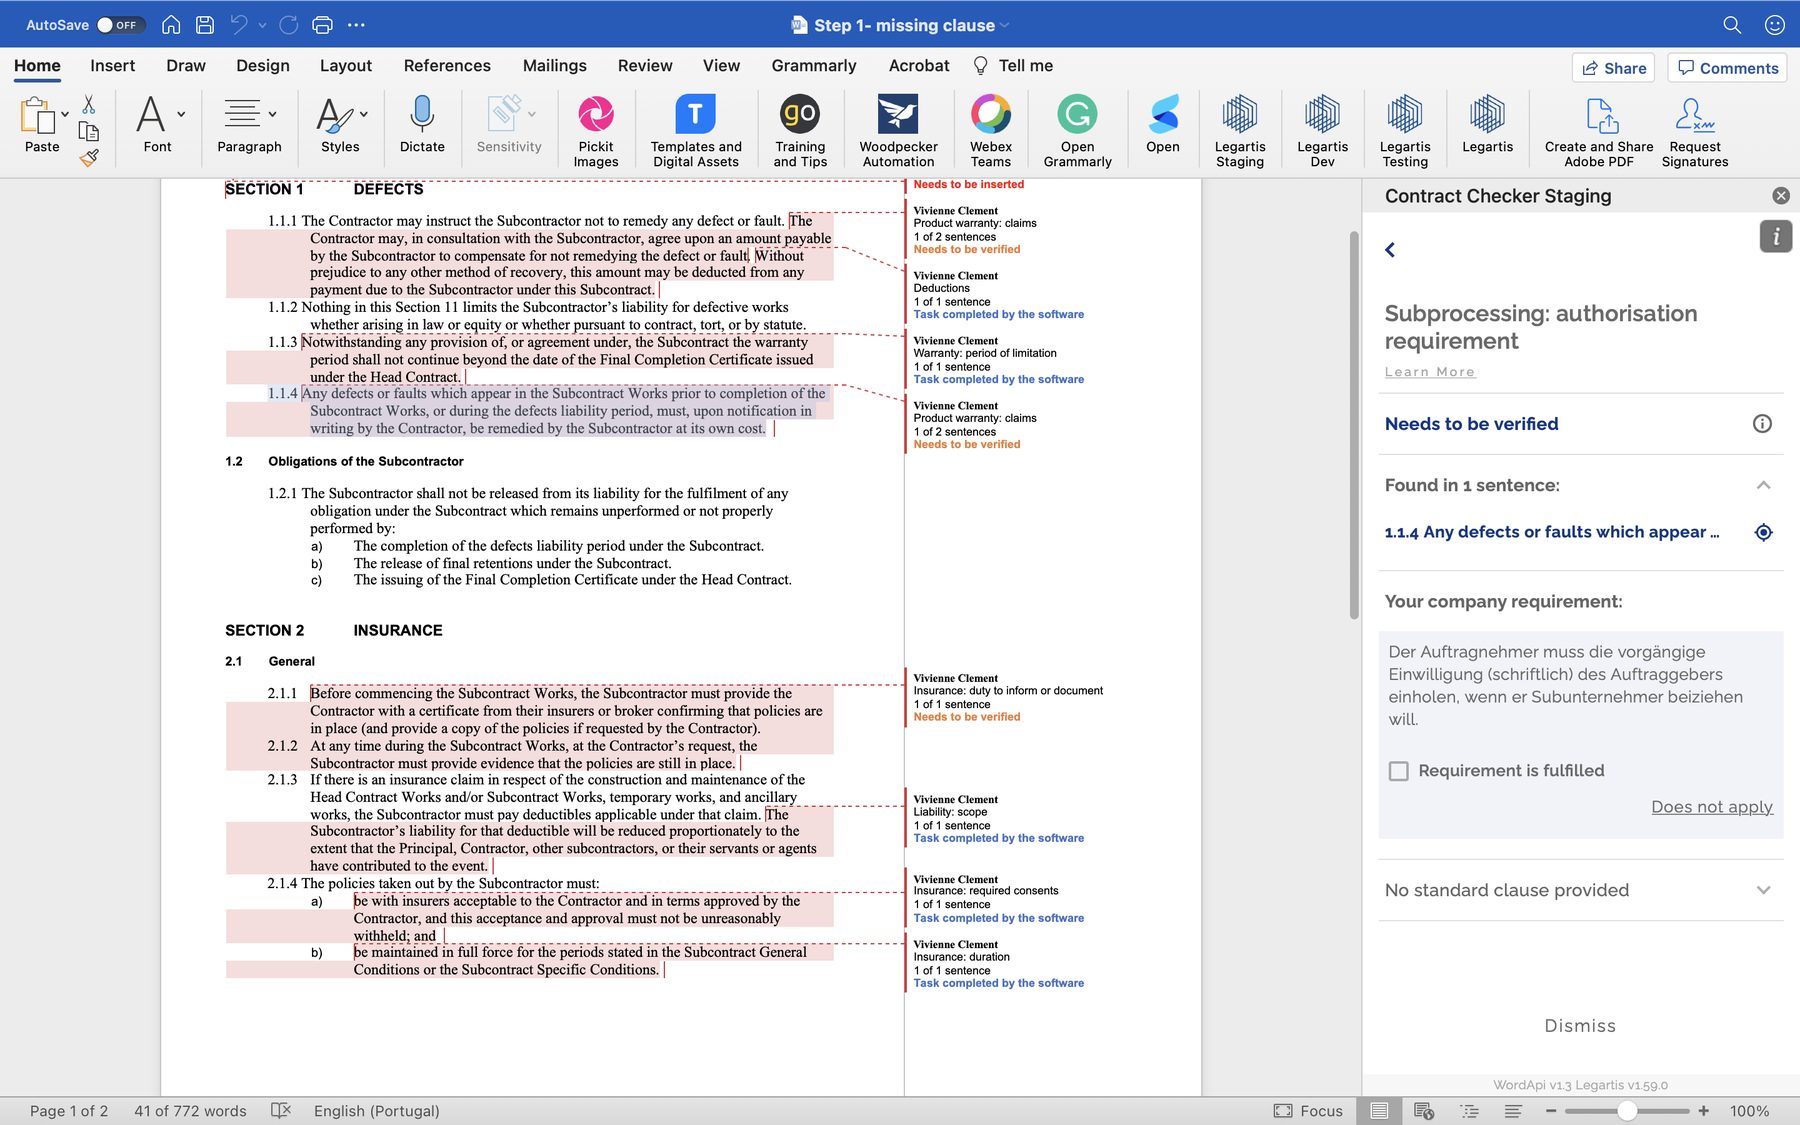Open Pickit Images add-in
Screen dimensions: 1800x1125
tap(596, 131)
